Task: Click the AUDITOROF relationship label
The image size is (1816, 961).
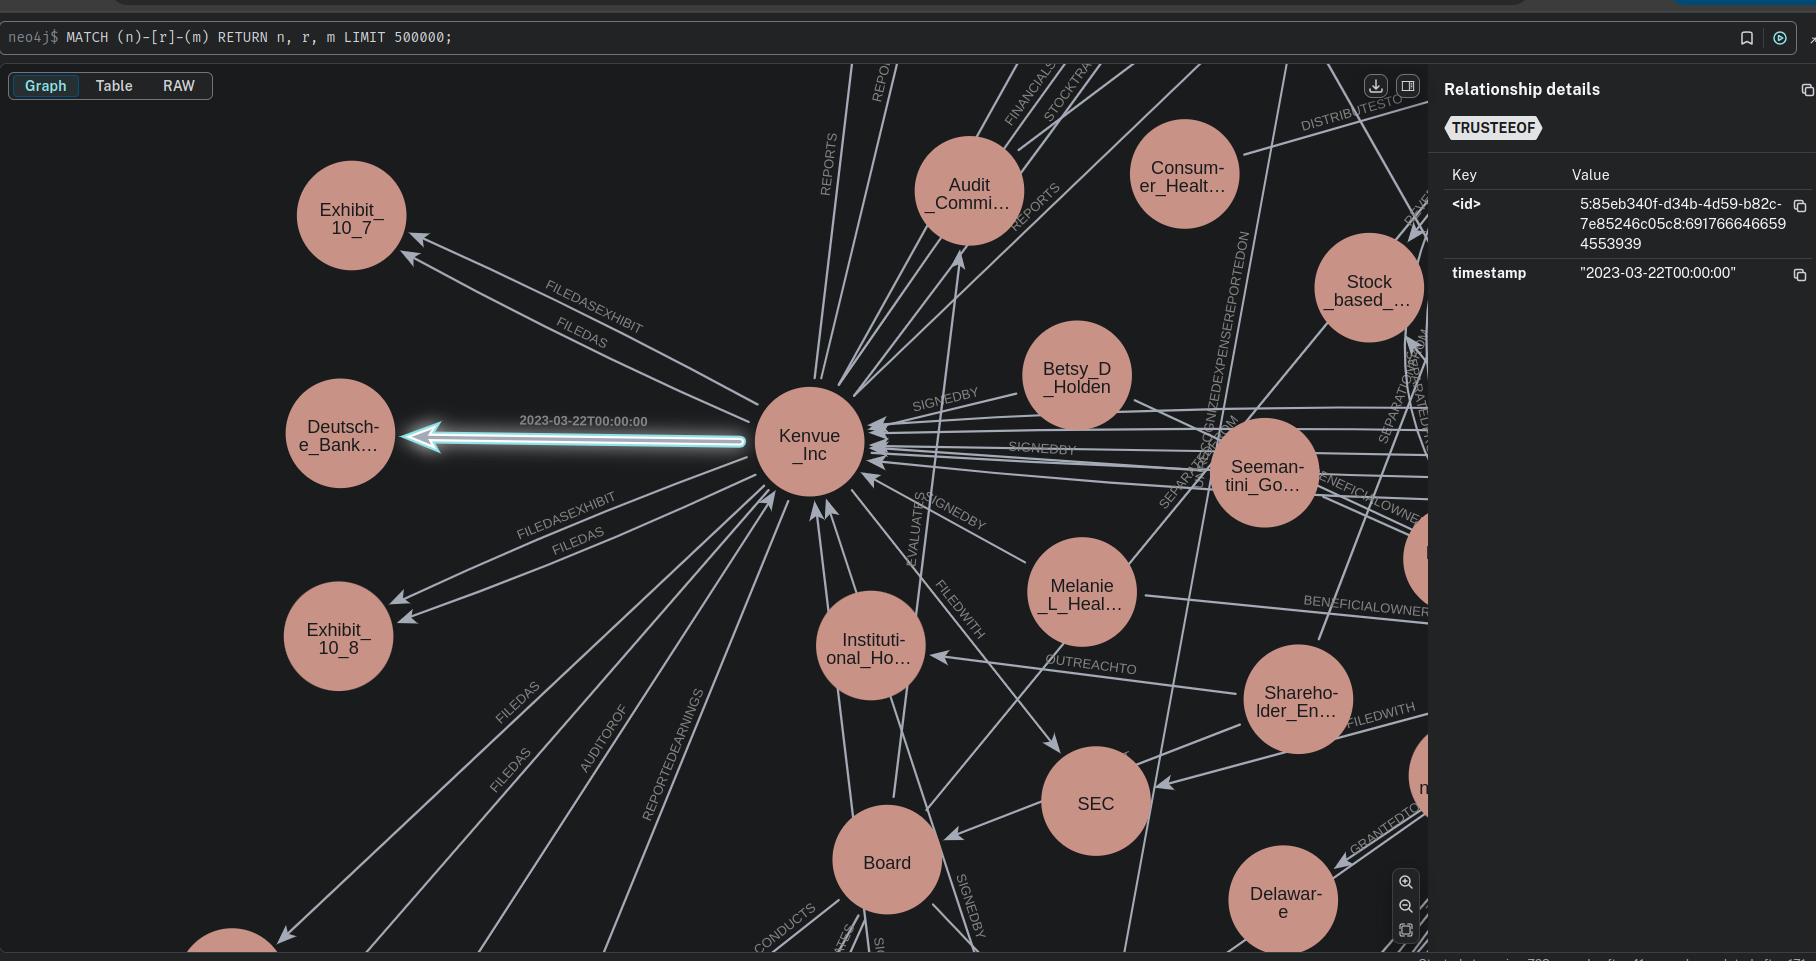Action: (x=603, y=739)
